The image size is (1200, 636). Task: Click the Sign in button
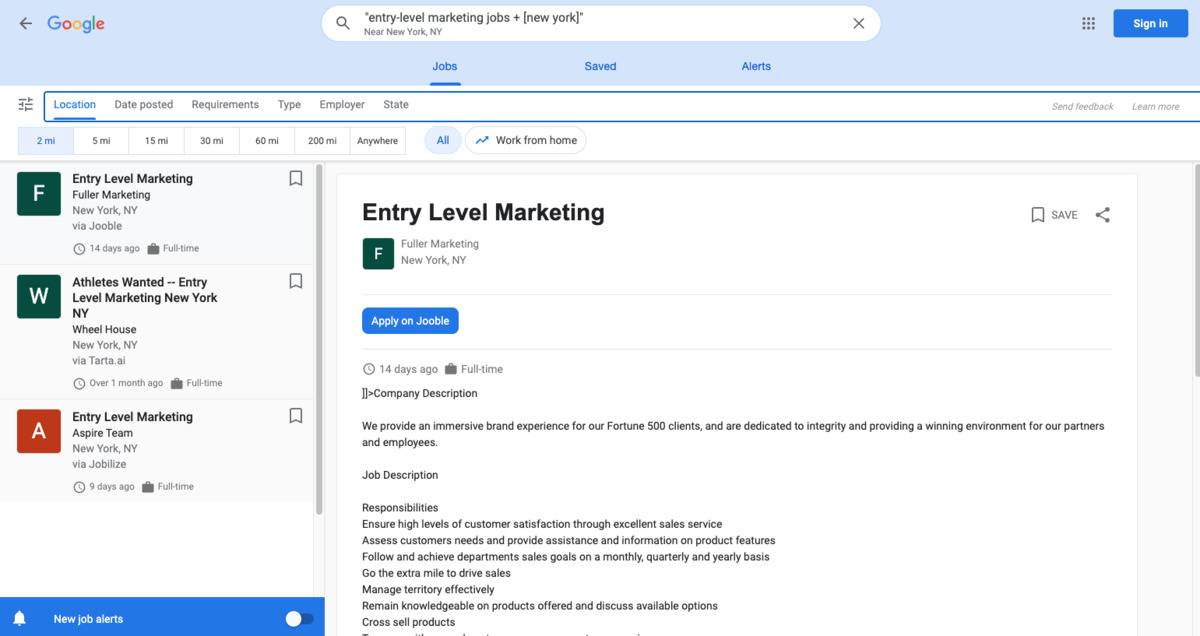tap(1150, 23)
